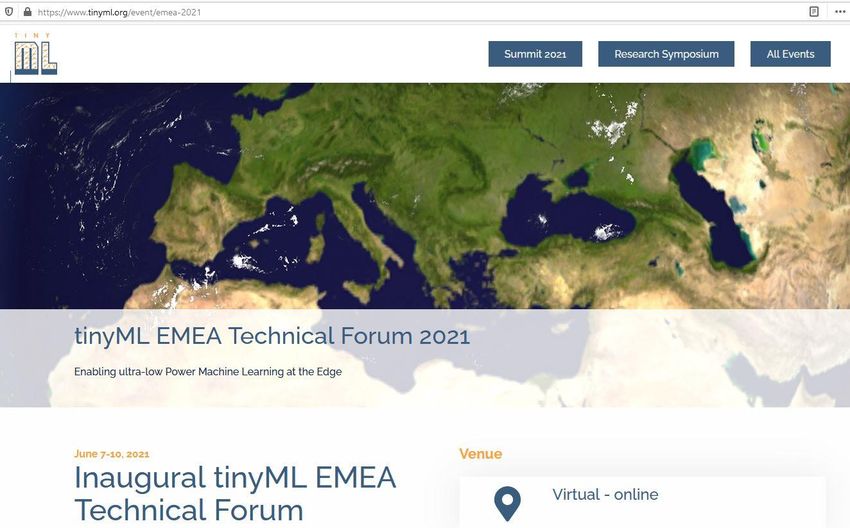The image size is (850, 528).
Task: Click the venue map pin icon
Action: [x=507, y=504]
